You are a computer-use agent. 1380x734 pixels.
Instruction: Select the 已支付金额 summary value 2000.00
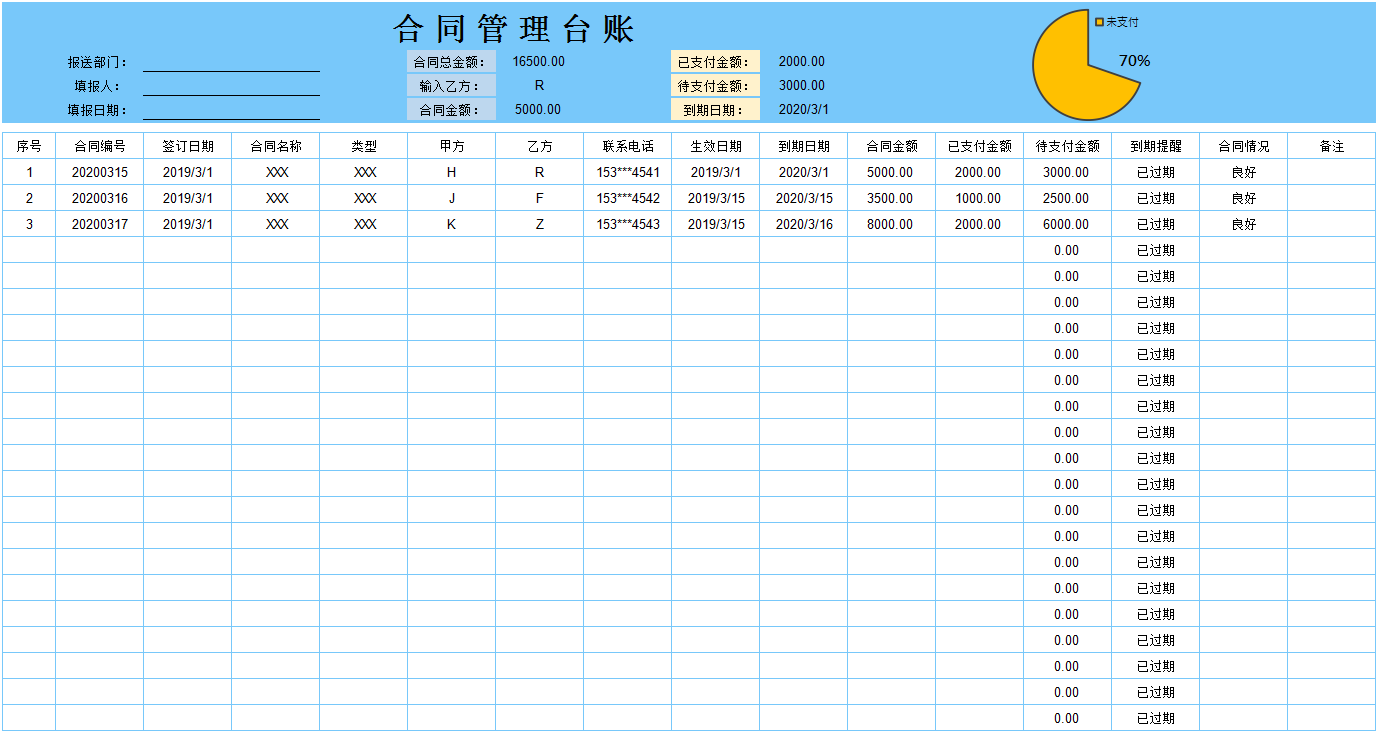pyautogui.click(x=802, y=62)
